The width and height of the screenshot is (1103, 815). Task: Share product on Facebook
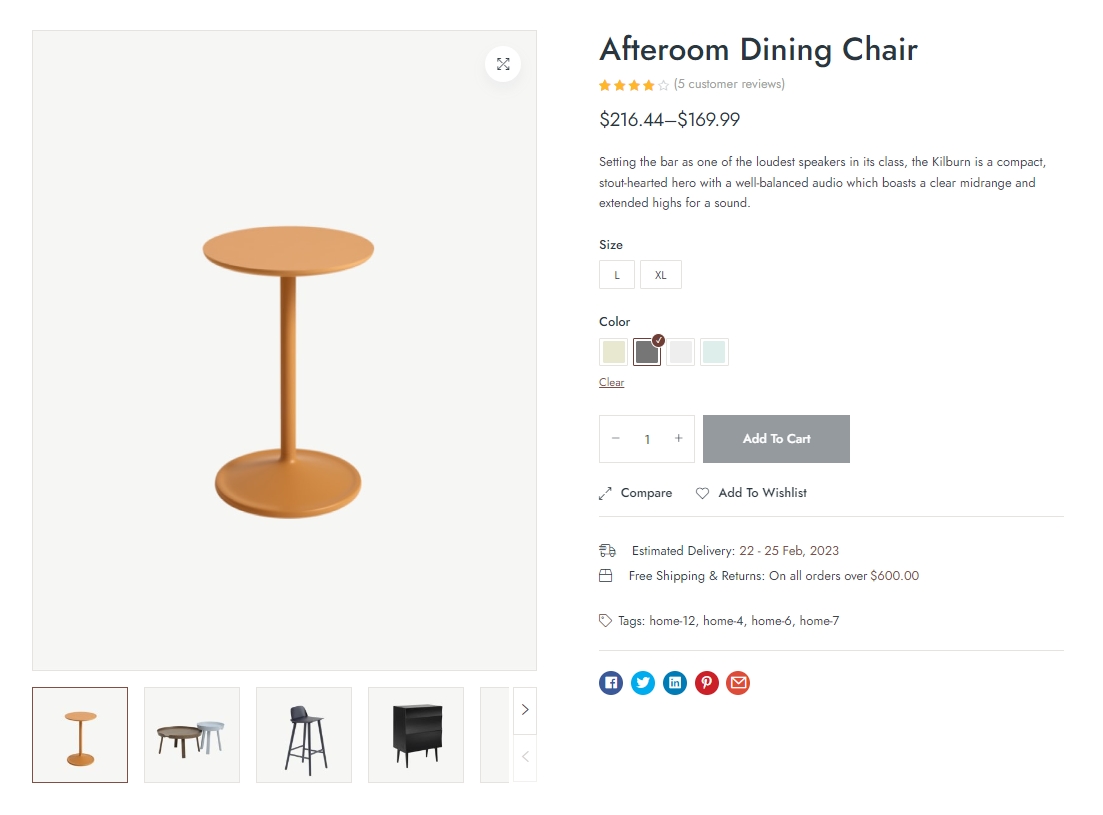tap(611, 683)
